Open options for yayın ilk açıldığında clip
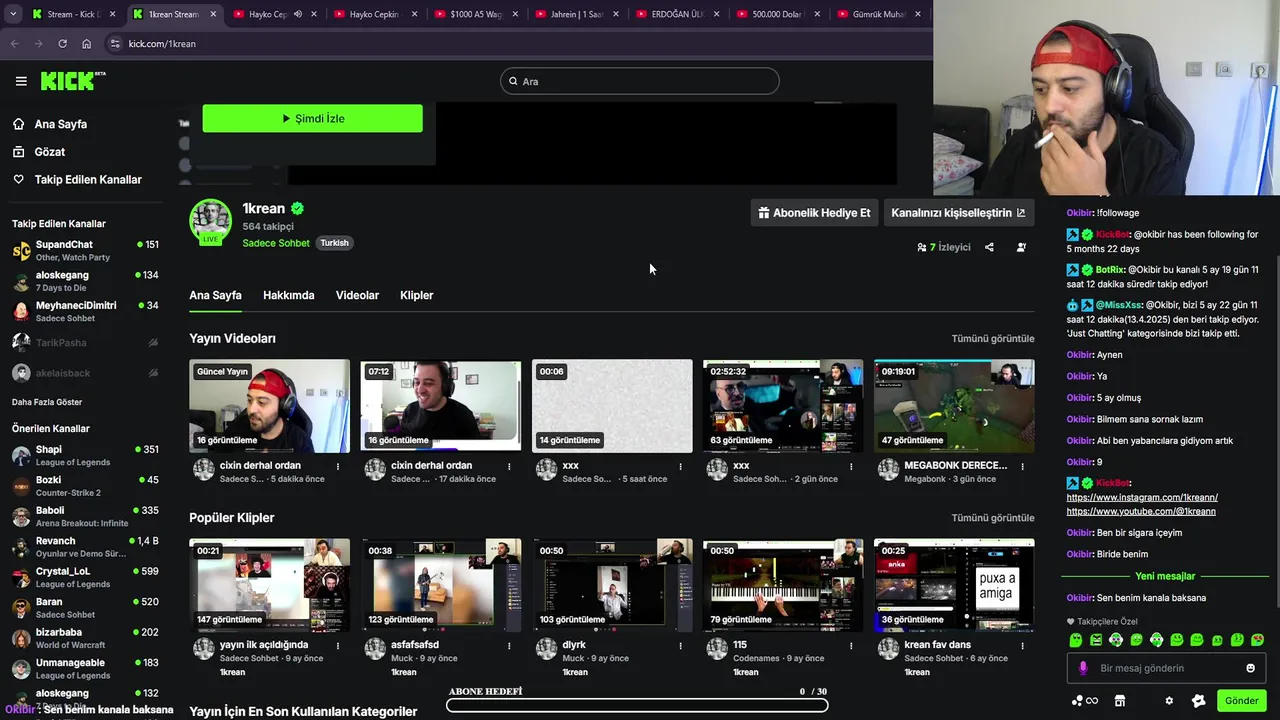The width and height of the screenshot is (1280, 720). tap(338, 645)
